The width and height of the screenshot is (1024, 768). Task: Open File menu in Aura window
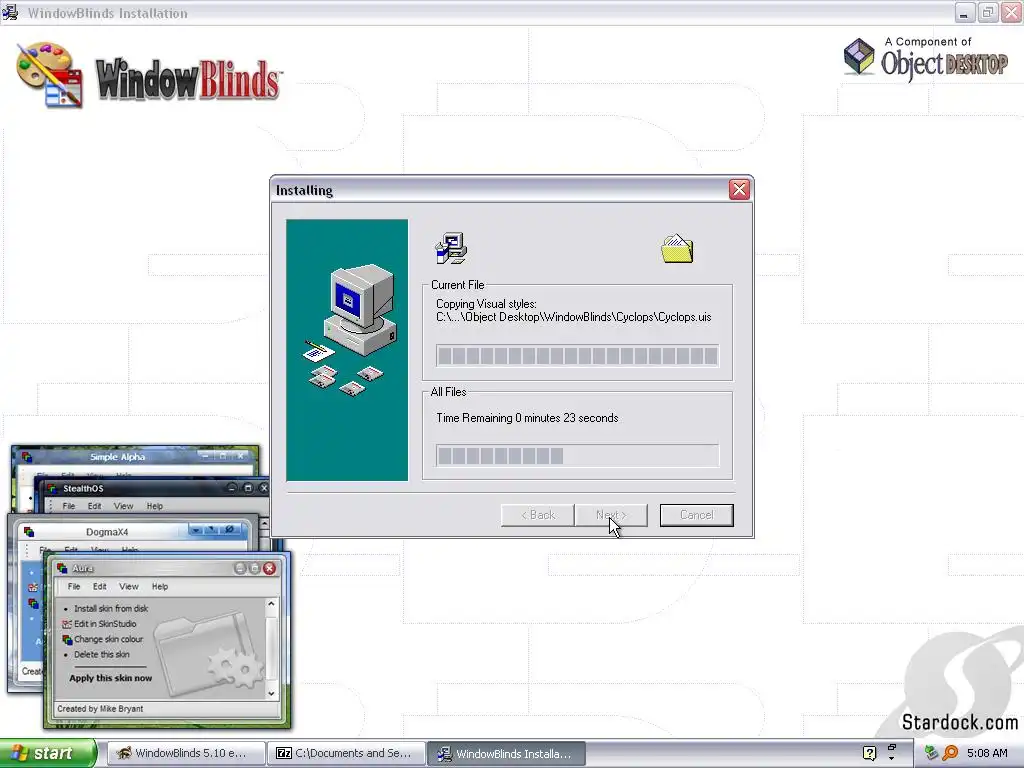(x=74, y=586)
